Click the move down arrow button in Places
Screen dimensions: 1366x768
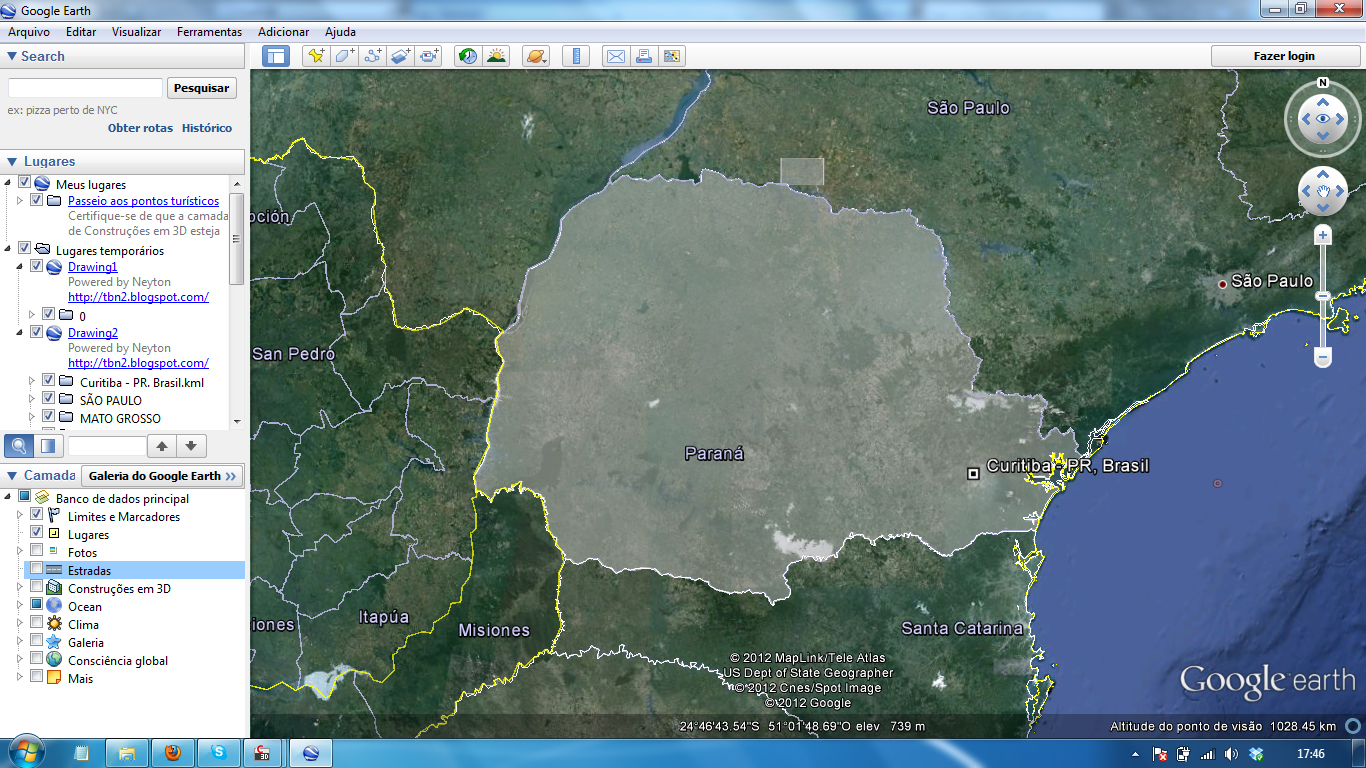point(191,446)
